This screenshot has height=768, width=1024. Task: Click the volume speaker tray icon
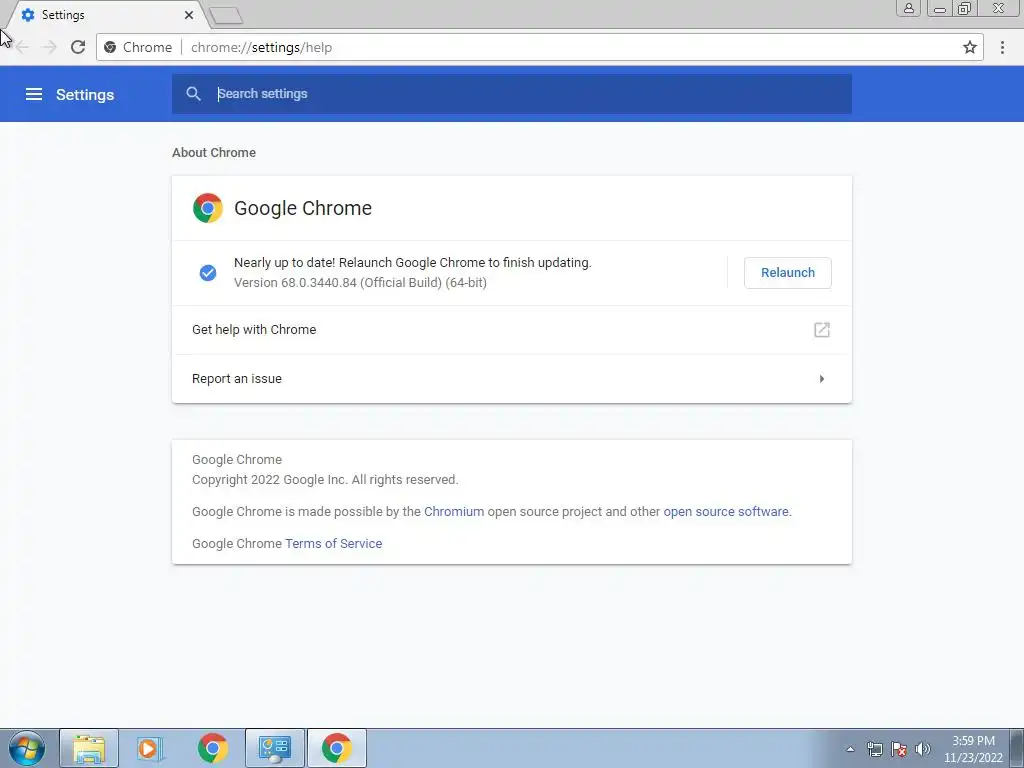pyautogui.click(x=923, y=749)
